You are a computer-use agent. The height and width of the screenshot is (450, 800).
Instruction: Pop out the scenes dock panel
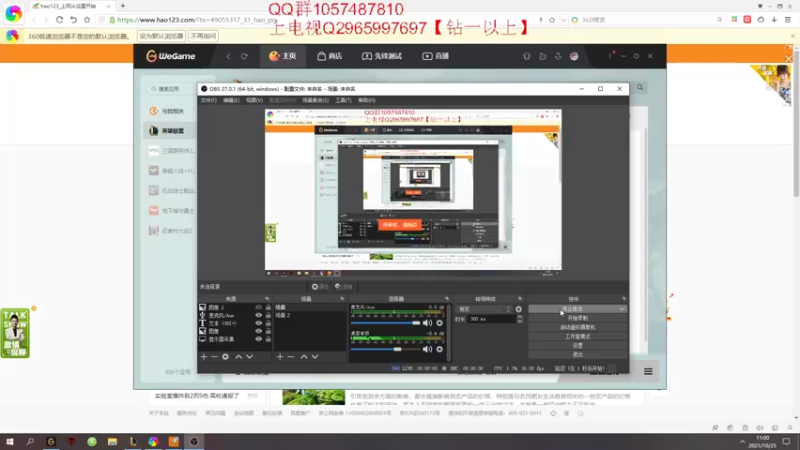pyautogui.click(x=342, y=298)
